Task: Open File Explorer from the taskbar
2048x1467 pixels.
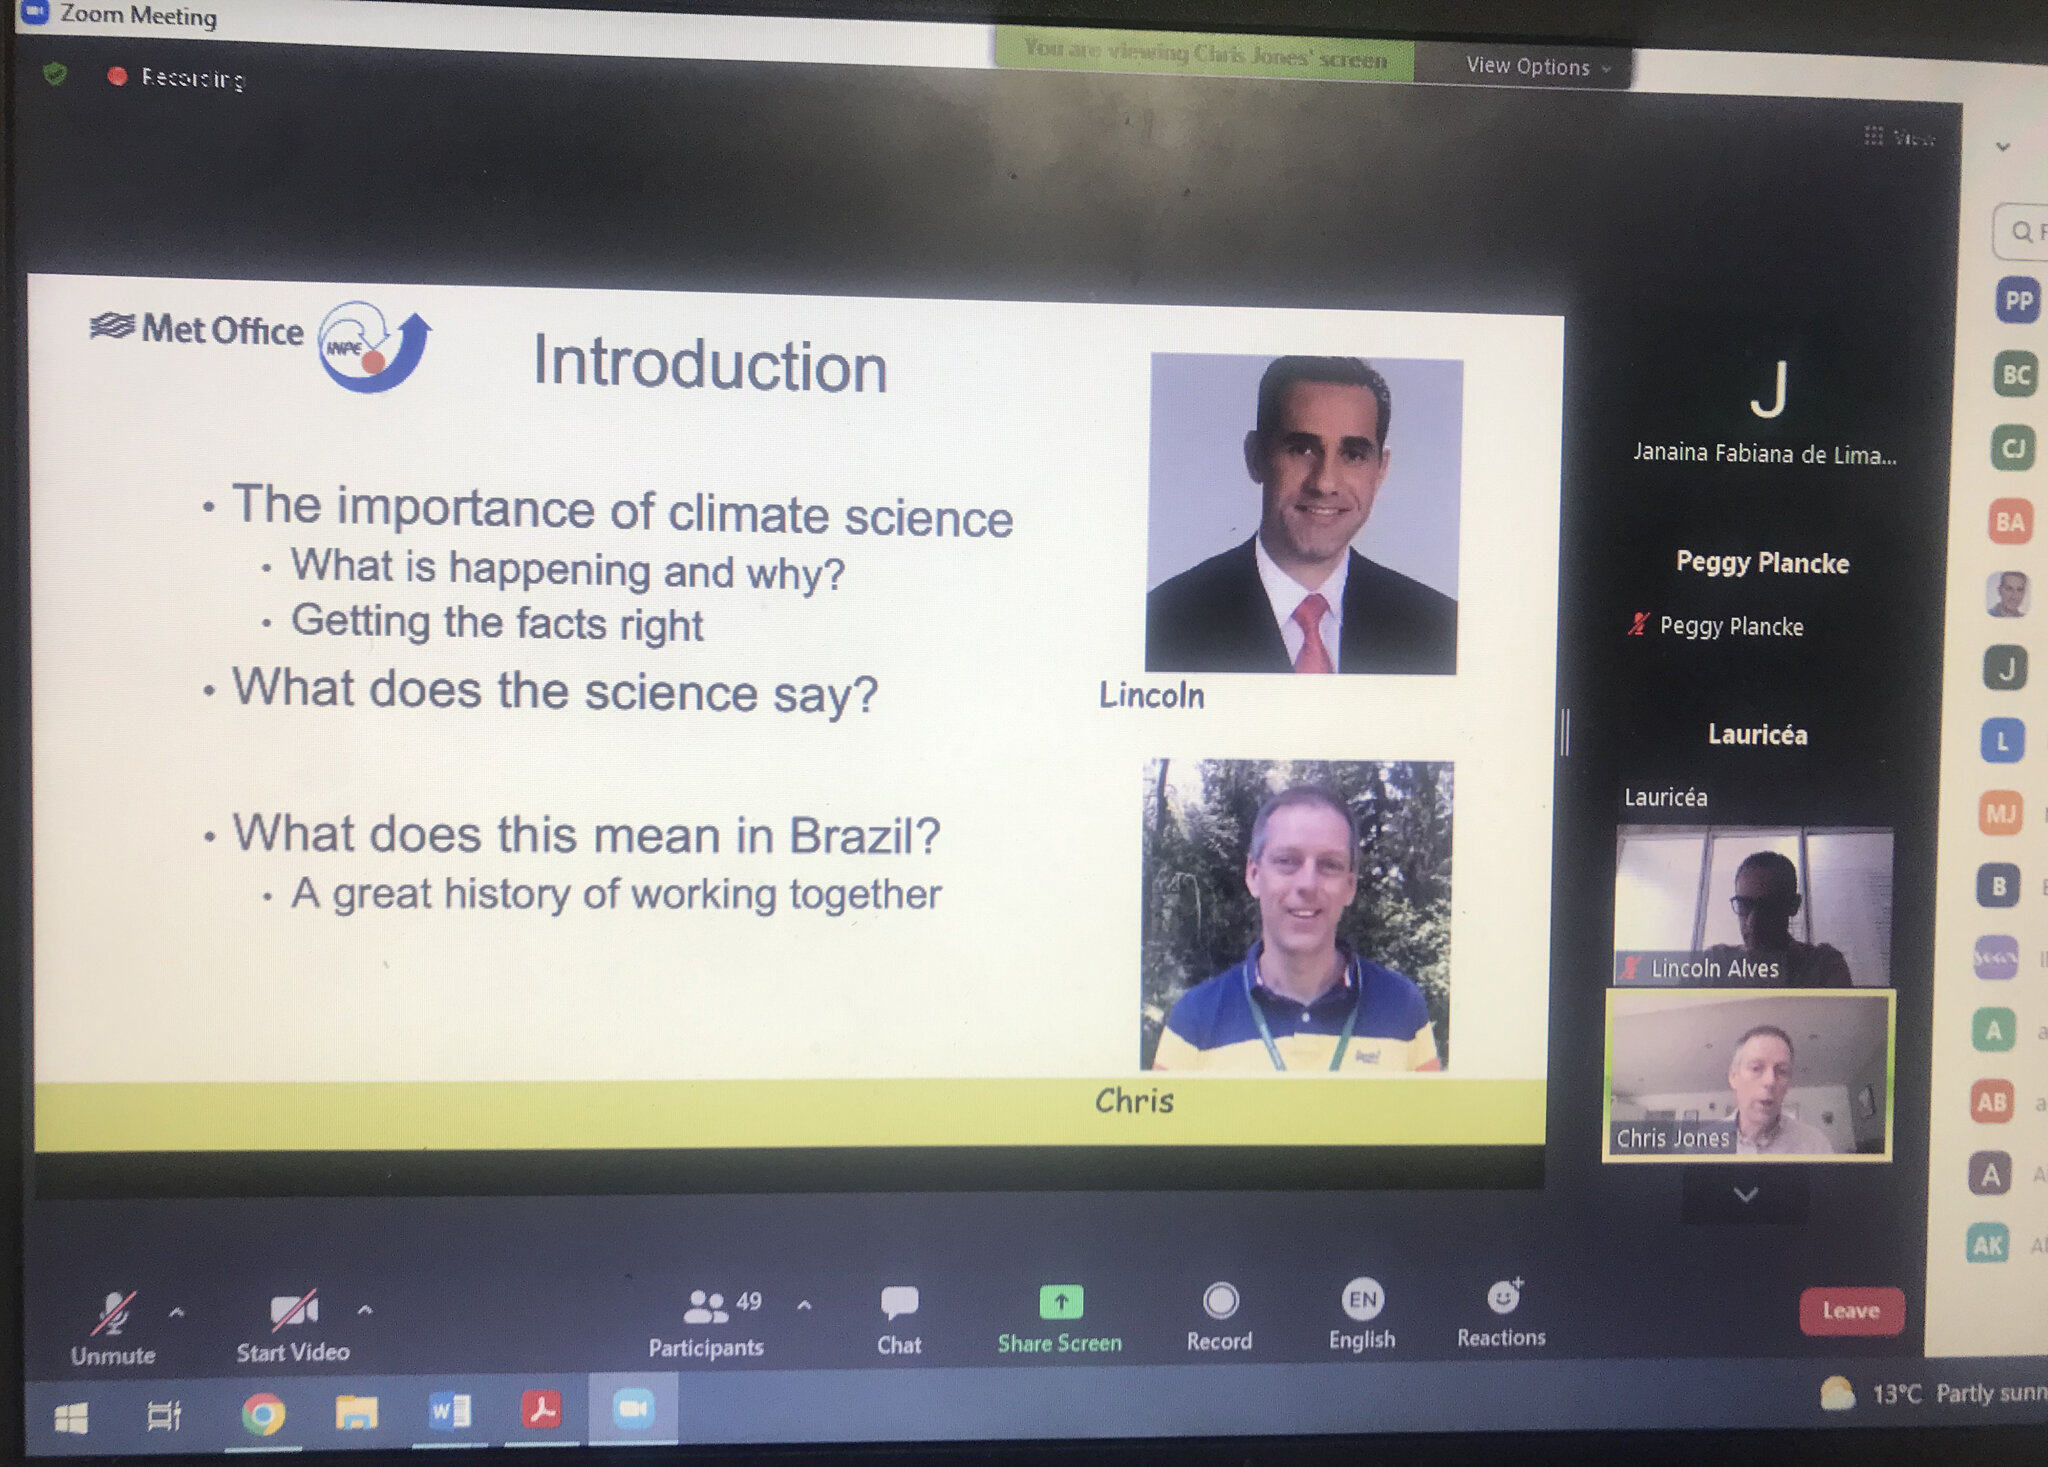Action: (x=356, y=1412)
